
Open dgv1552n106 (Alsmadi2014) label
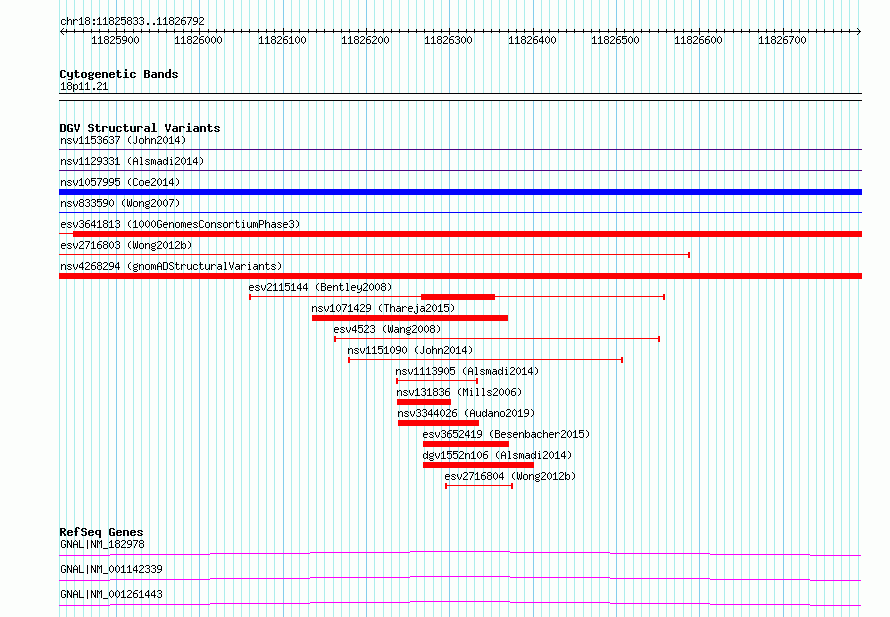tap(497, 455)
